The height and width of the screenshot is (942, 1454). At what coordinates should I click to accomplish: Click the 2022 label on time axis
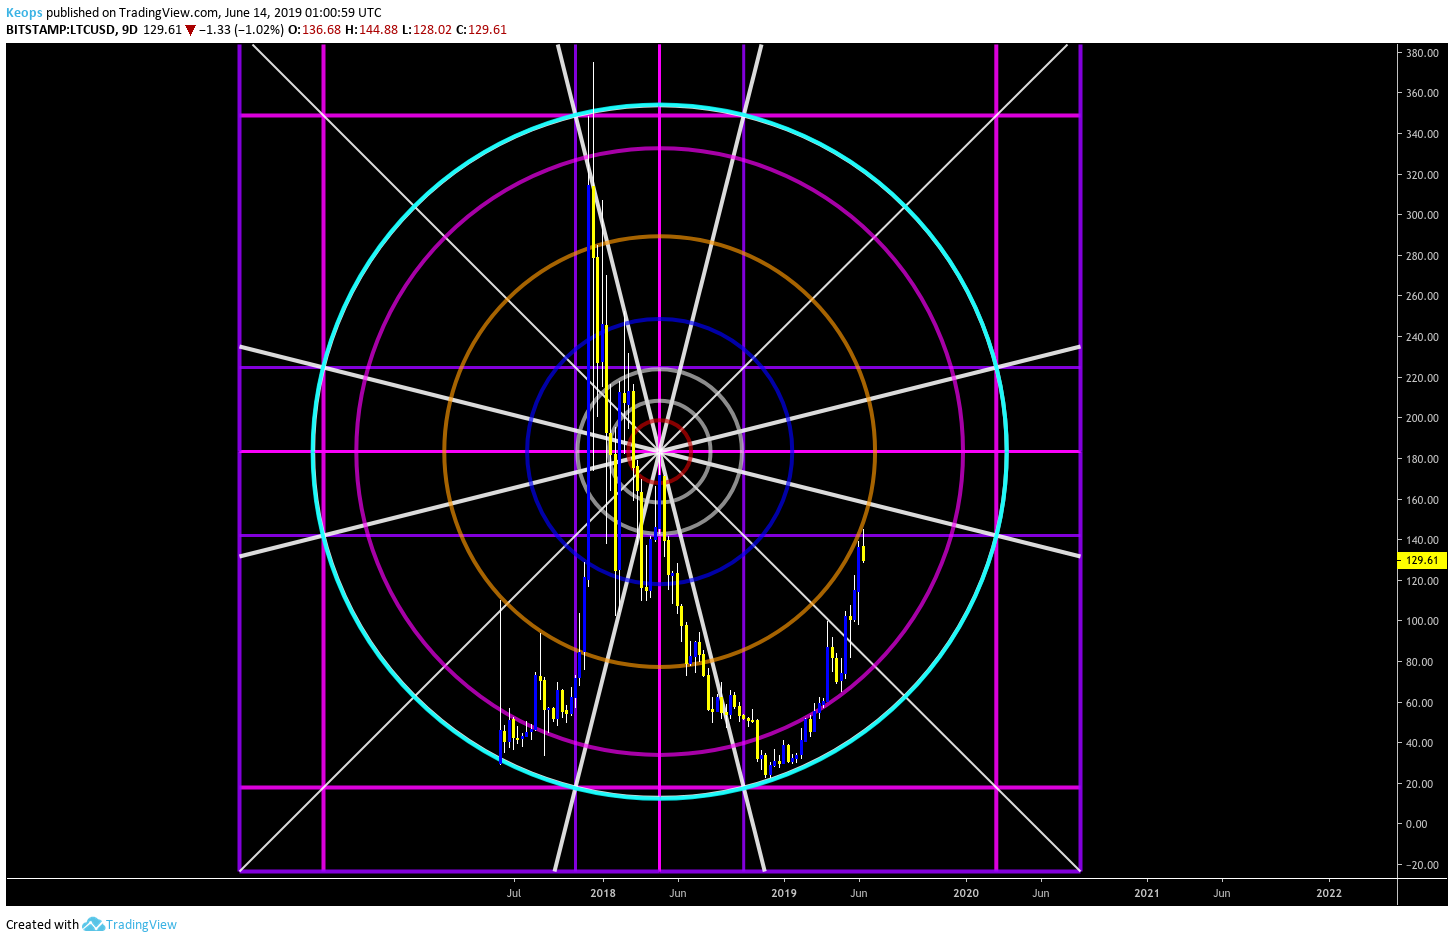click(1329, 893)
